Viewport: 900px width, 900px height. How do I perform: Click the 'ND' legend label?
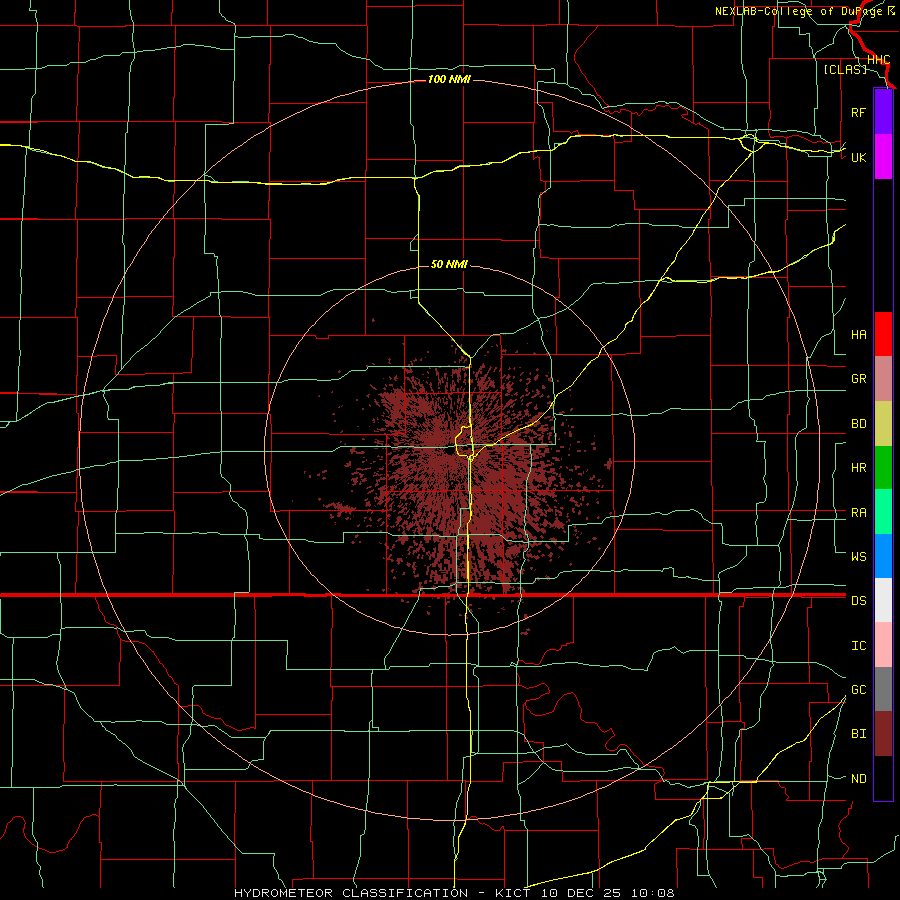(x=858, y=778)
